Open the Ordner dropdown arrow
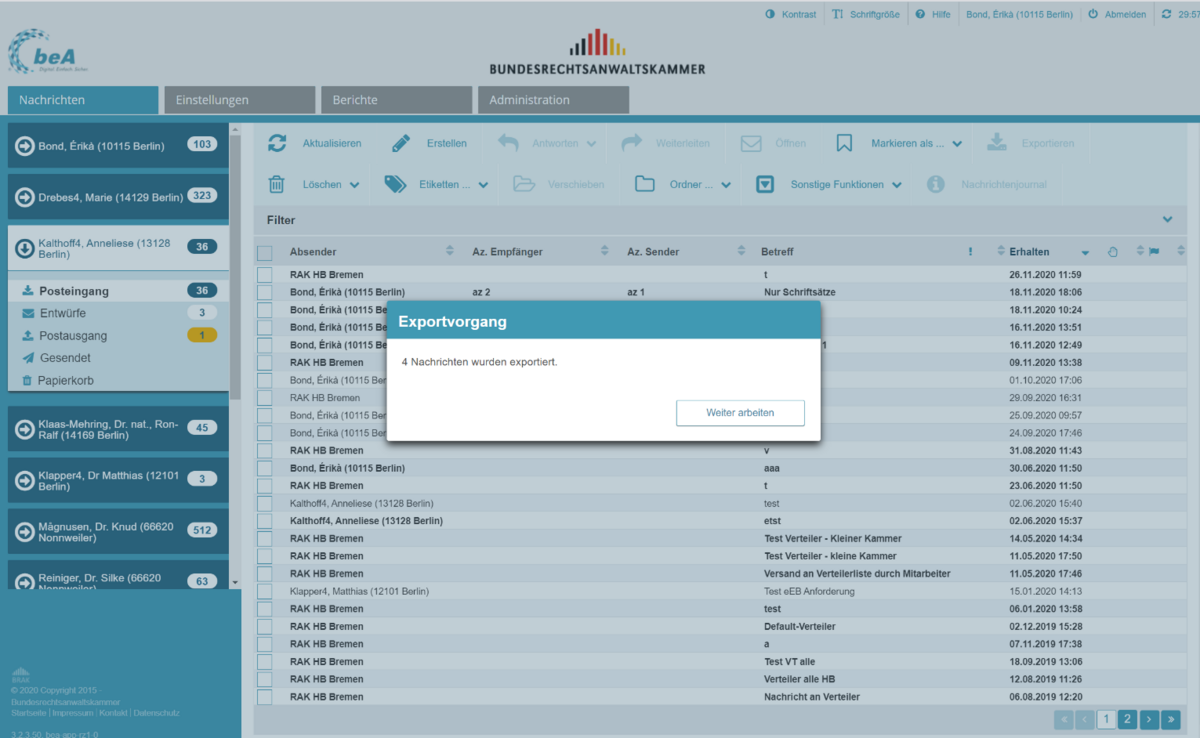Screen dimensions: 1200x738 (x=726, y=185)
